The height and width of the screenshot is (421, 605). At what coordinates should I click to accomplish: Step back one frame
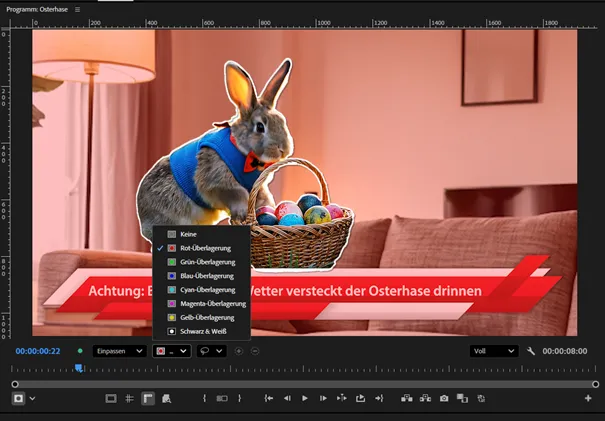tap(286, 398)
